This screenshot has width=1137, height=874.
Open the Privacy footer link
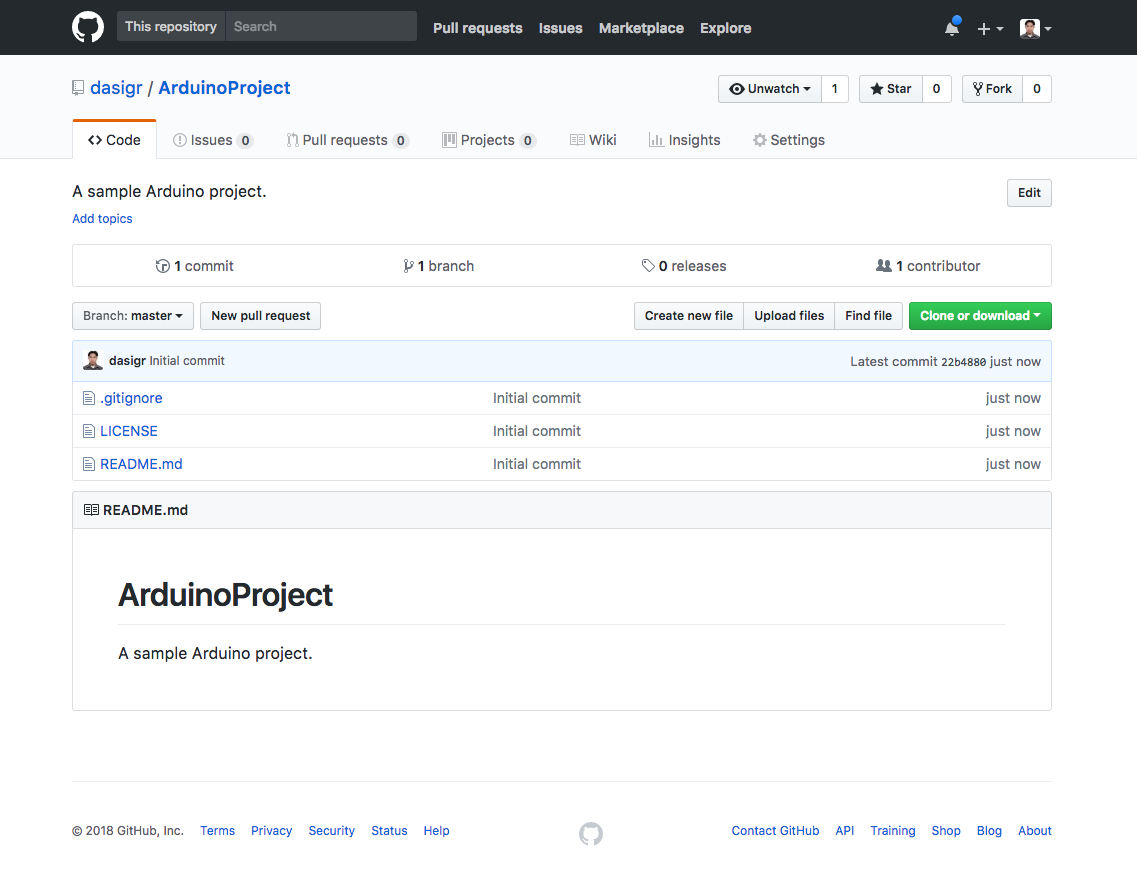click(271, 831)
